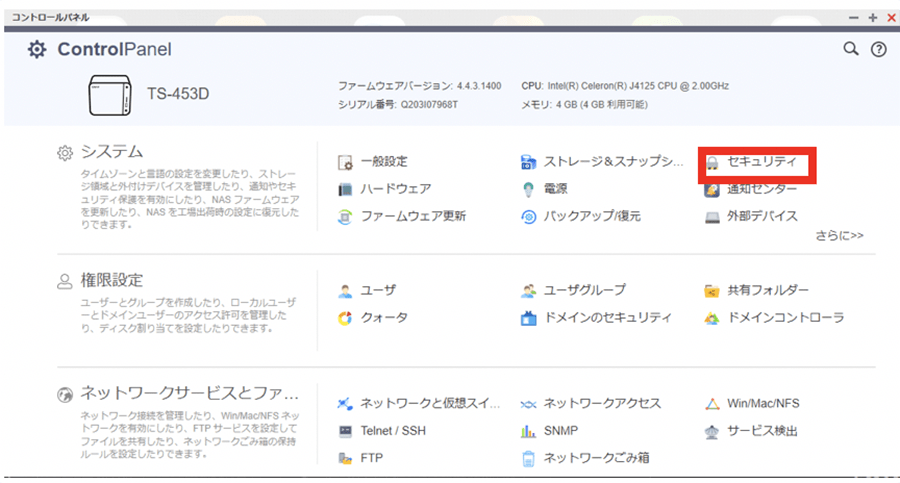Maximize the コントロールパネル window with plus button
This screenshot has width=900, height=483.
872,18
